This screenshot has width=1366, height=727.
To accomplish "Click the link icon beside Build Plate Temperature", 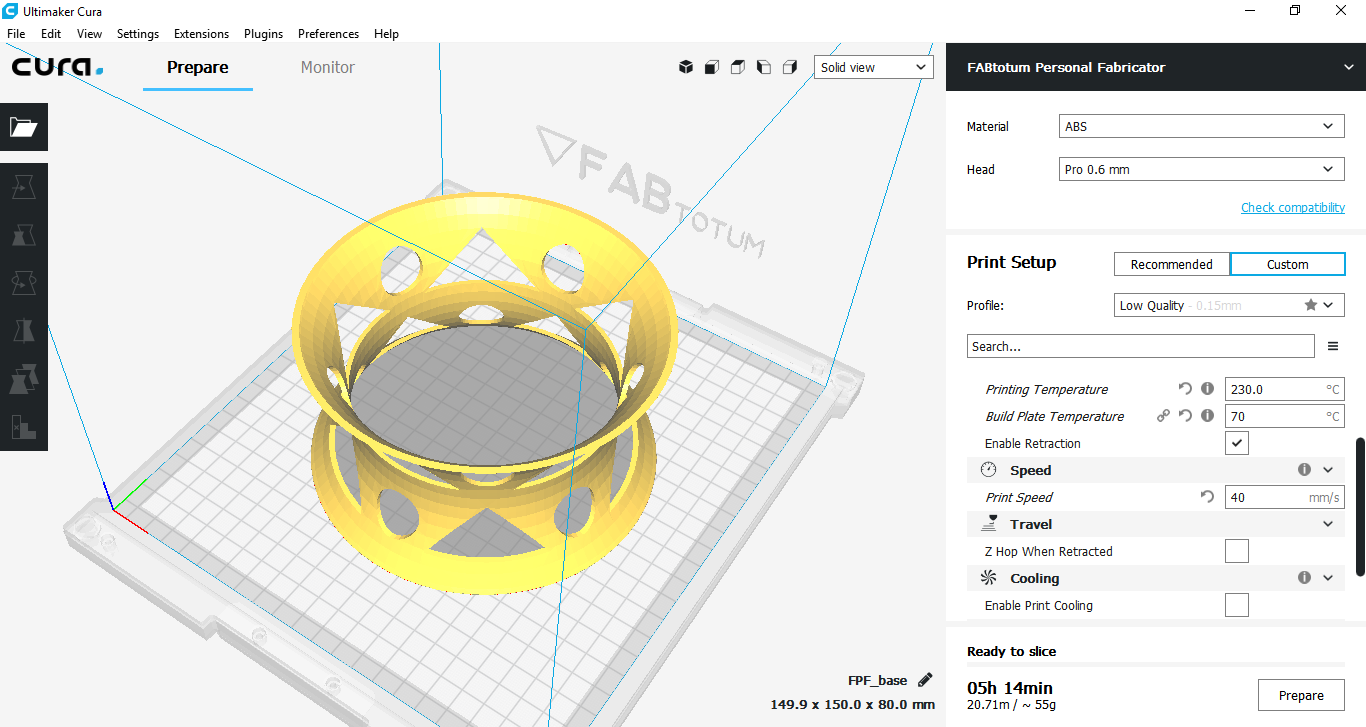I will pos(1163,416).
